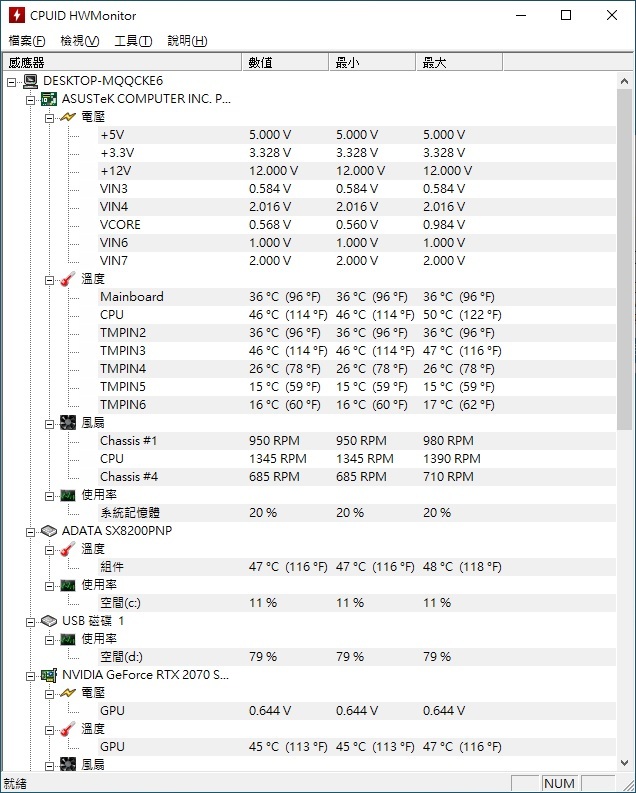
Task: Open the 工具(T) menu
Action: tap(133, 41)
